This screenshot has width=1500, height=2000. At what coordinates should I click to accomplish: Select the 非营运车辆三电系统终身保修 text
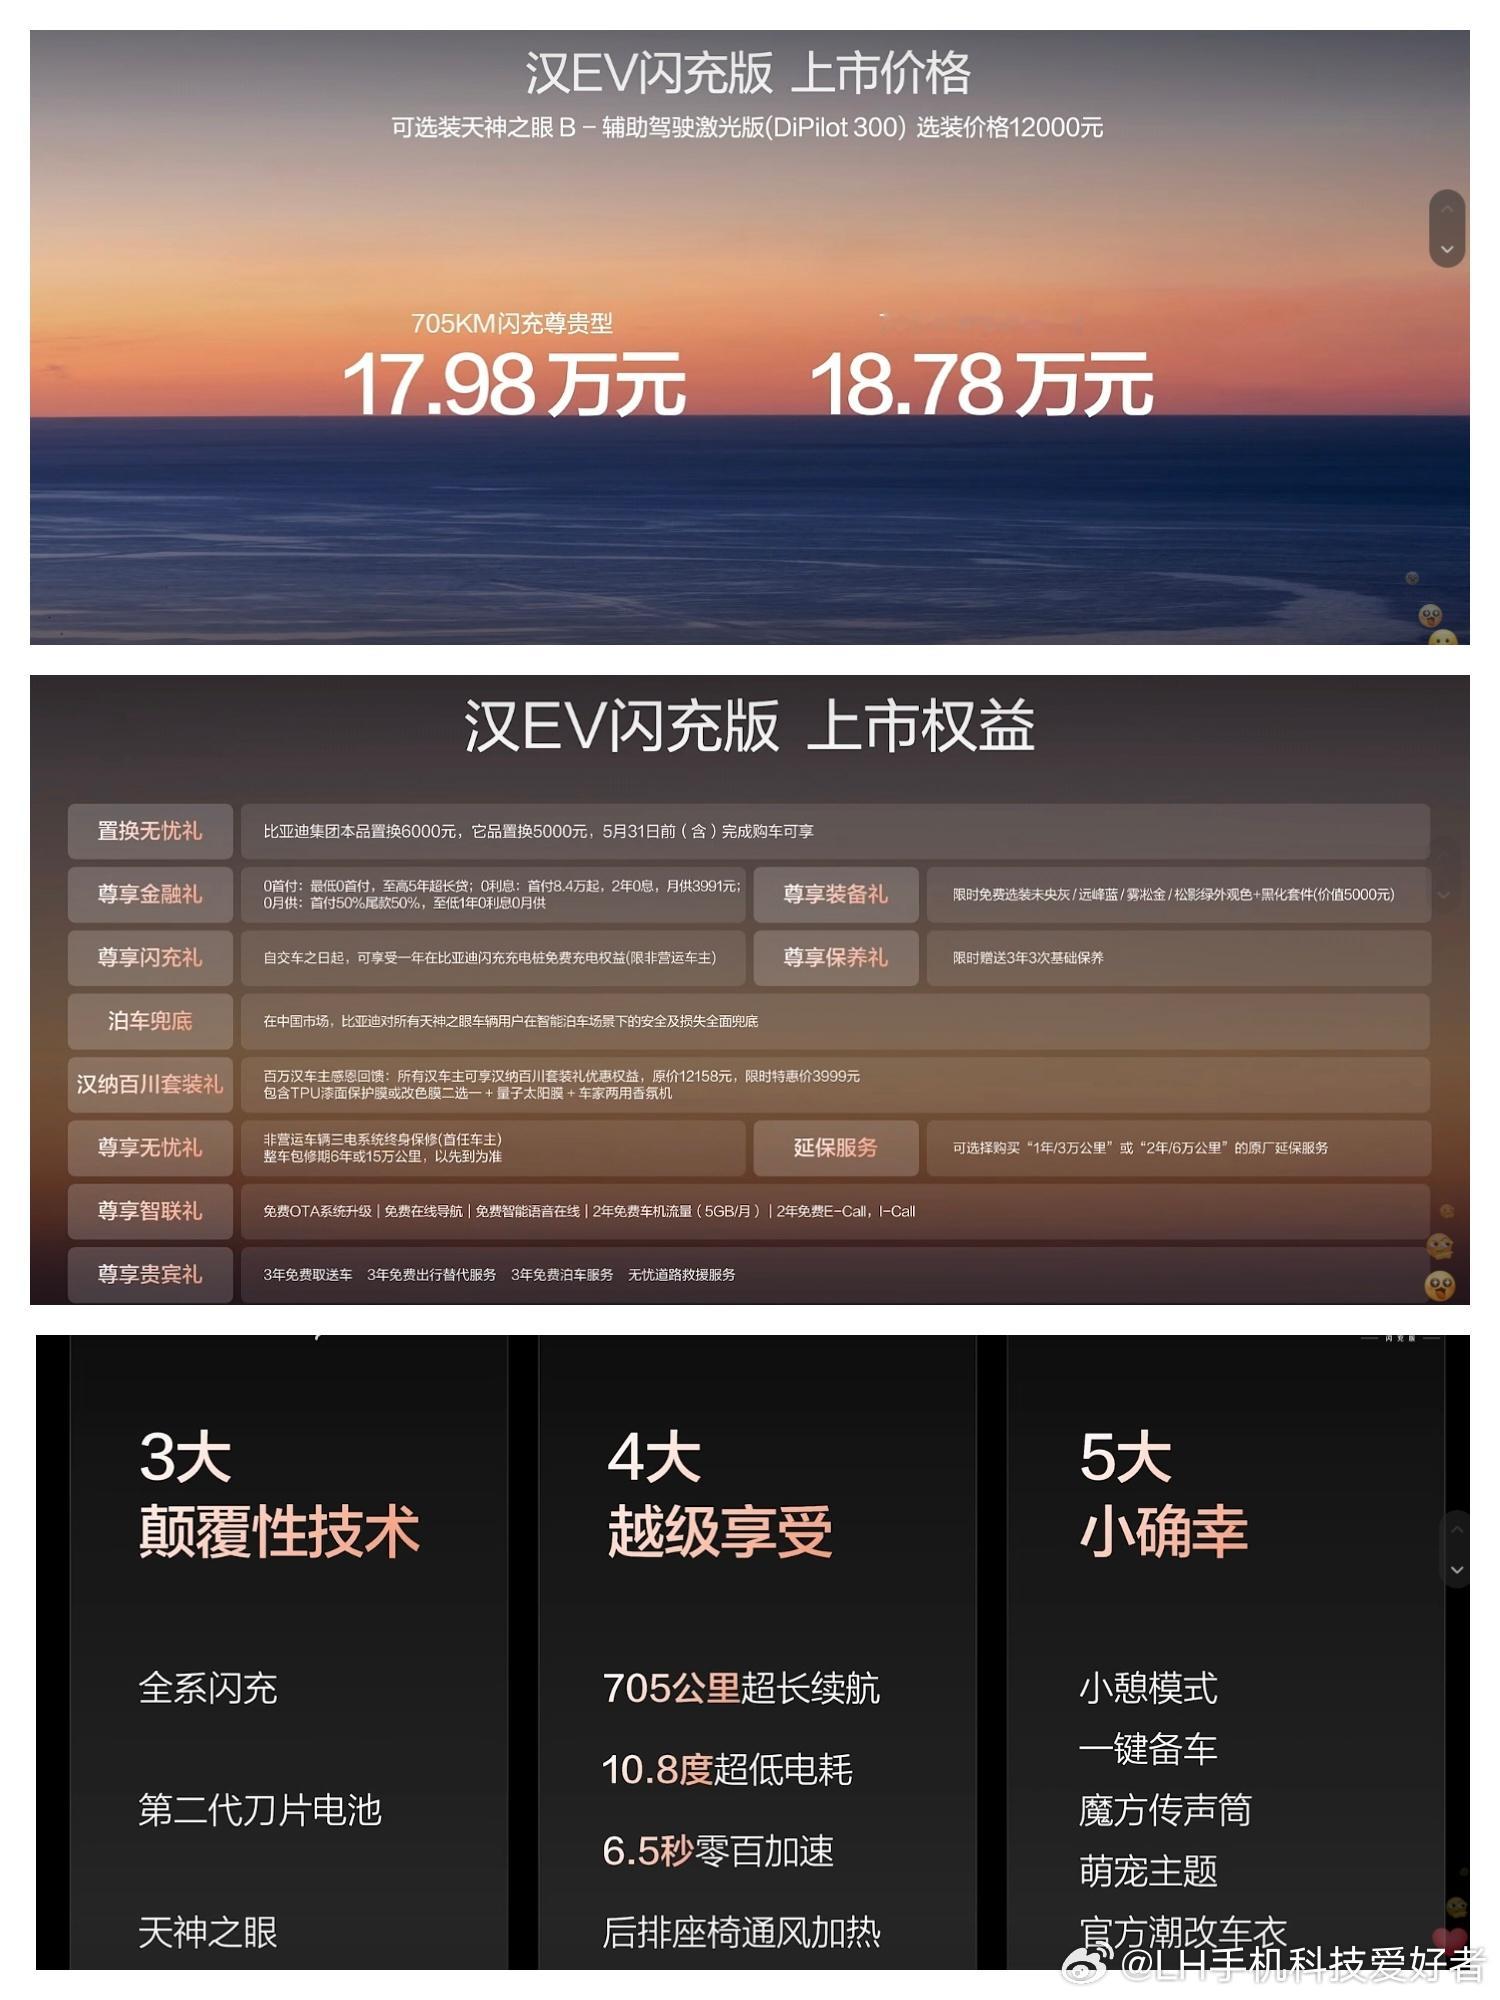383,1148
